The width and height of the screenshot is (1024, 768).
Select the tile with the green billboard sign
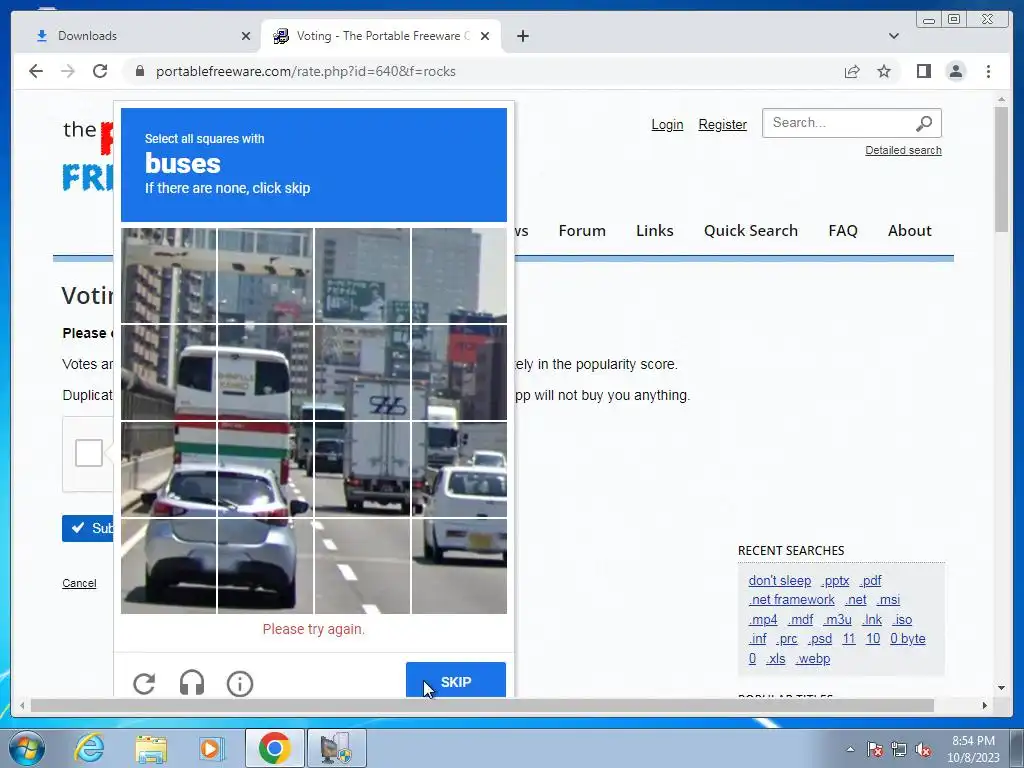point(362,276)
